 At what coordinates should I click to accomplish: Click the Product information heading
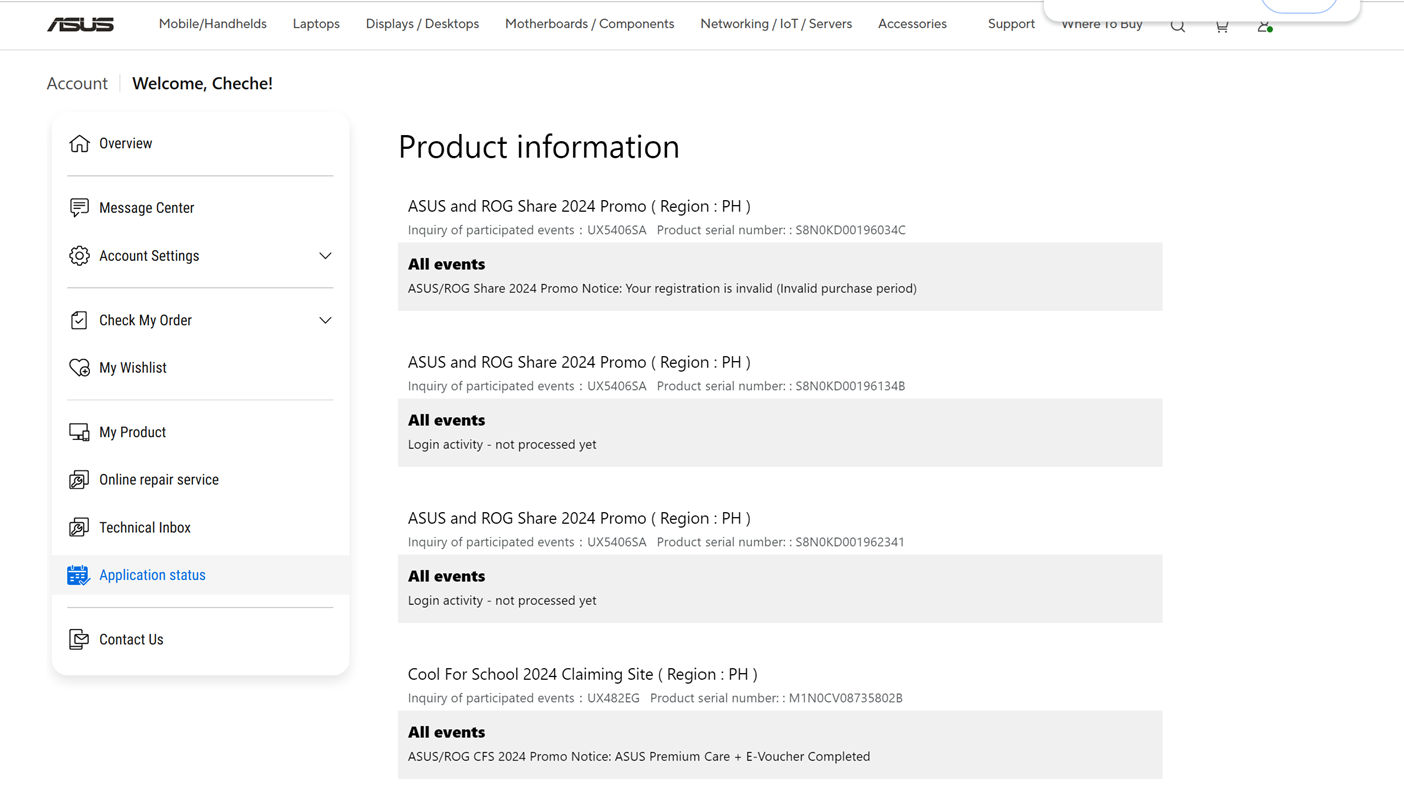click(x=539, y=147)
